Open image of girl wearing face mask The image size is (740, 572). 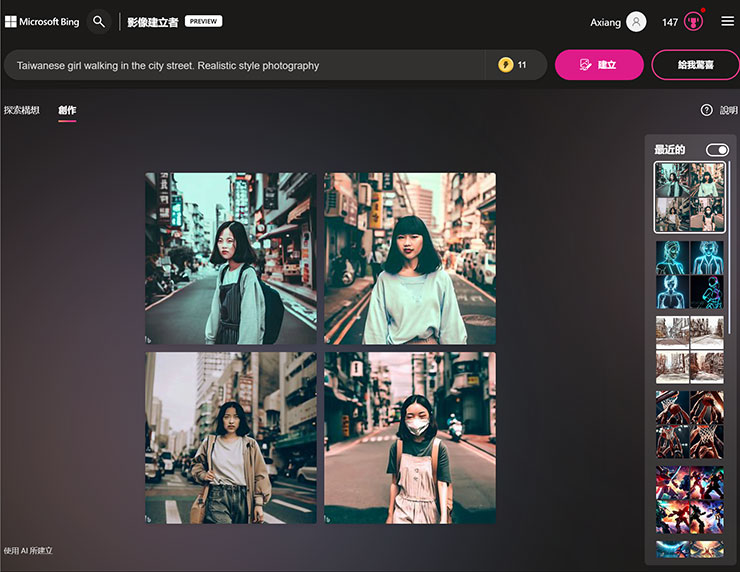(410, 437)
